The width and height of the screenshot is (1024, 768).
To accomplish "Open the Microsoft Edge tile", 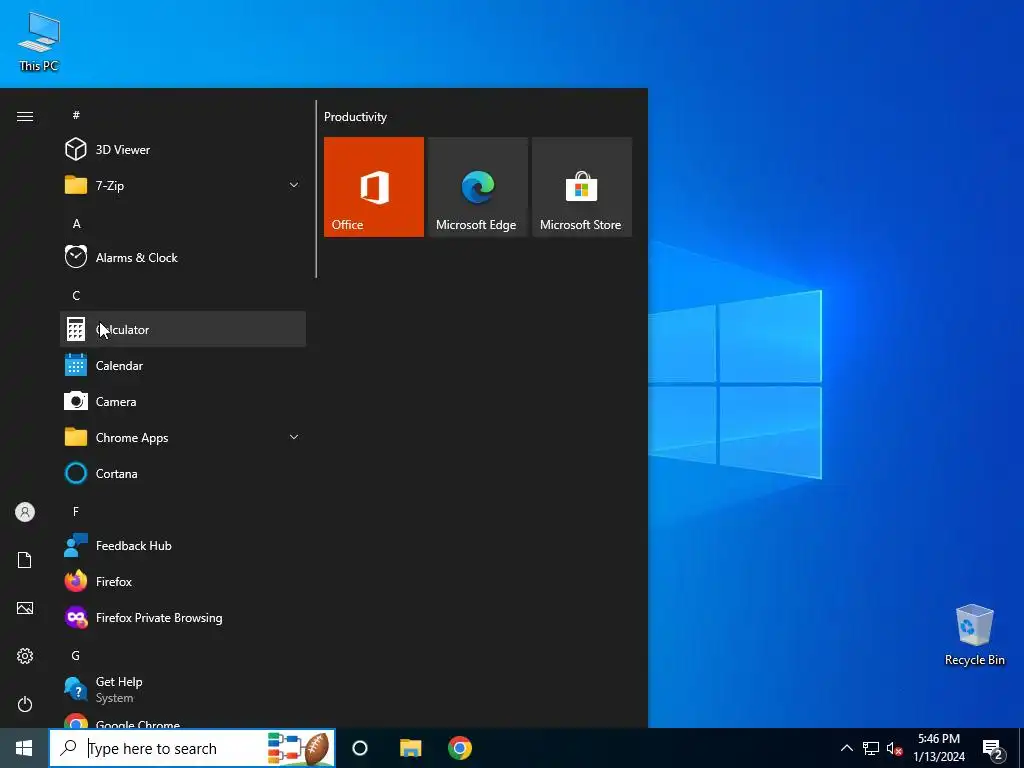I will (477, 187).
